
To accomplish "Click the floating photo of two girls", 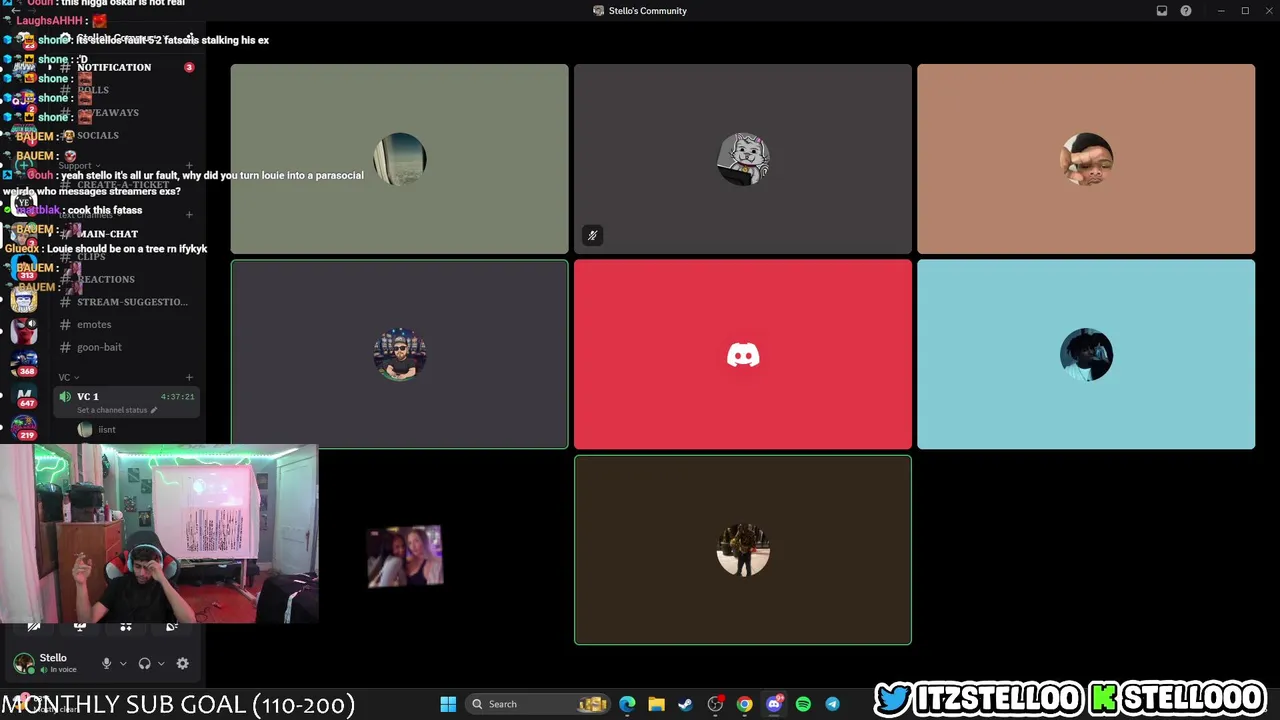I will pos(405,556).
